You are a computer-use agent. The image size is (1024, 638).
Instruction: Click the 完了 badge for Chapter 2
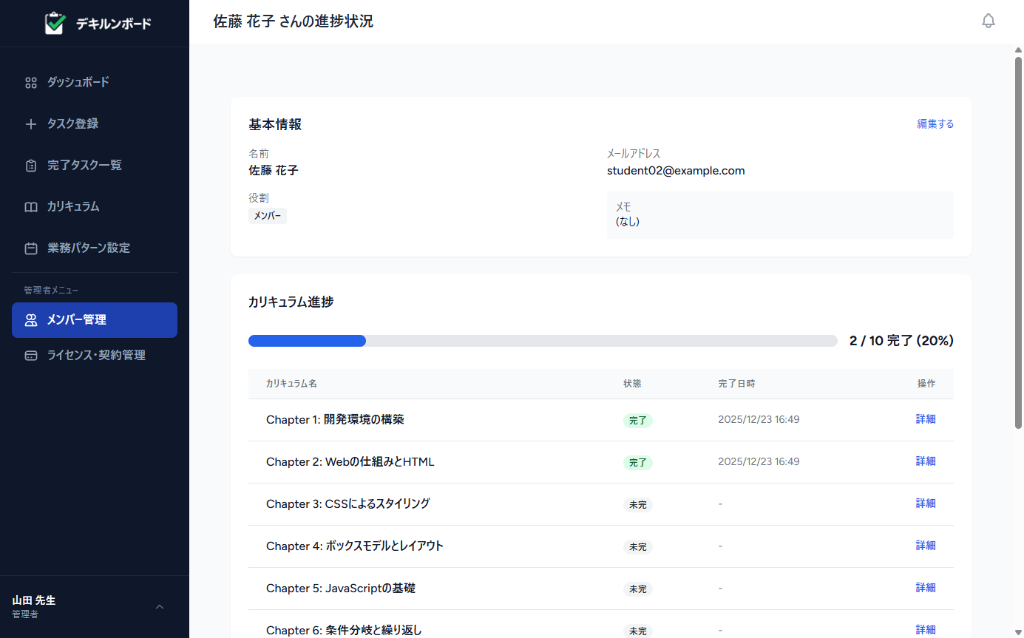coord(637,463)
